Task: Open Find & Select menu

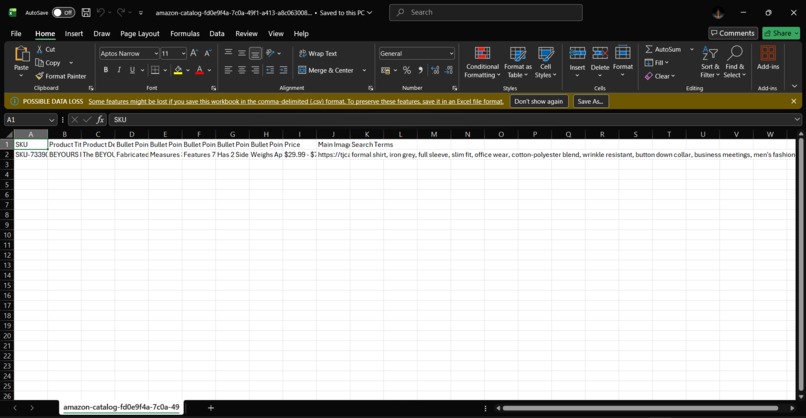Action: tap(735, 62)
